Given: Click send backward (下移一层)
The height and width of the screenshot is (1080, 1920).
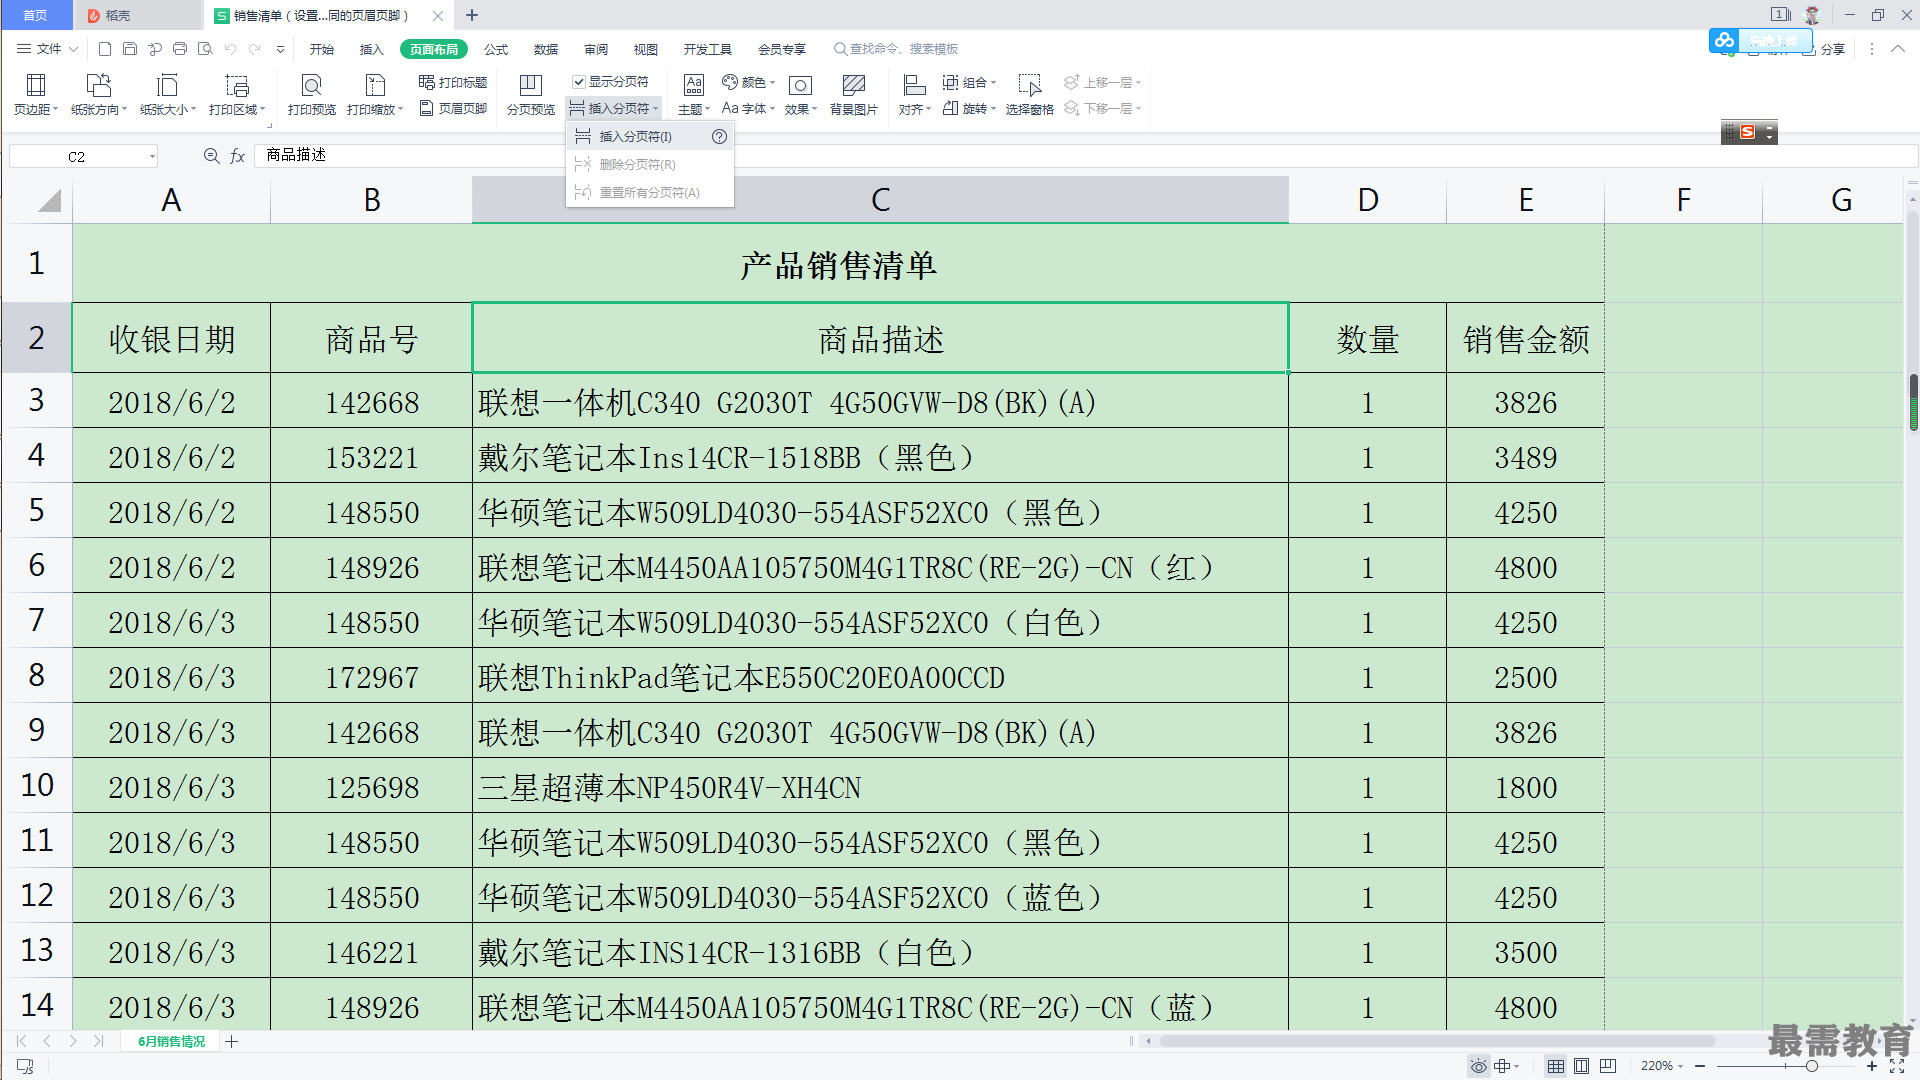Looking at the screenshot, I should coord(1102,108).
